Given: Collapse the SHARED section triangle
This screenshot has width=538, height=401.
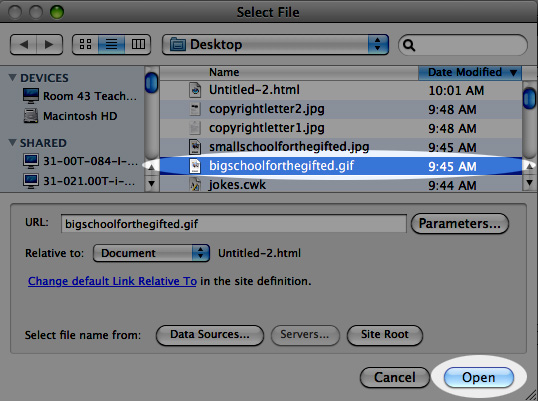Looking at the screenshot, I should coord(12,142).
